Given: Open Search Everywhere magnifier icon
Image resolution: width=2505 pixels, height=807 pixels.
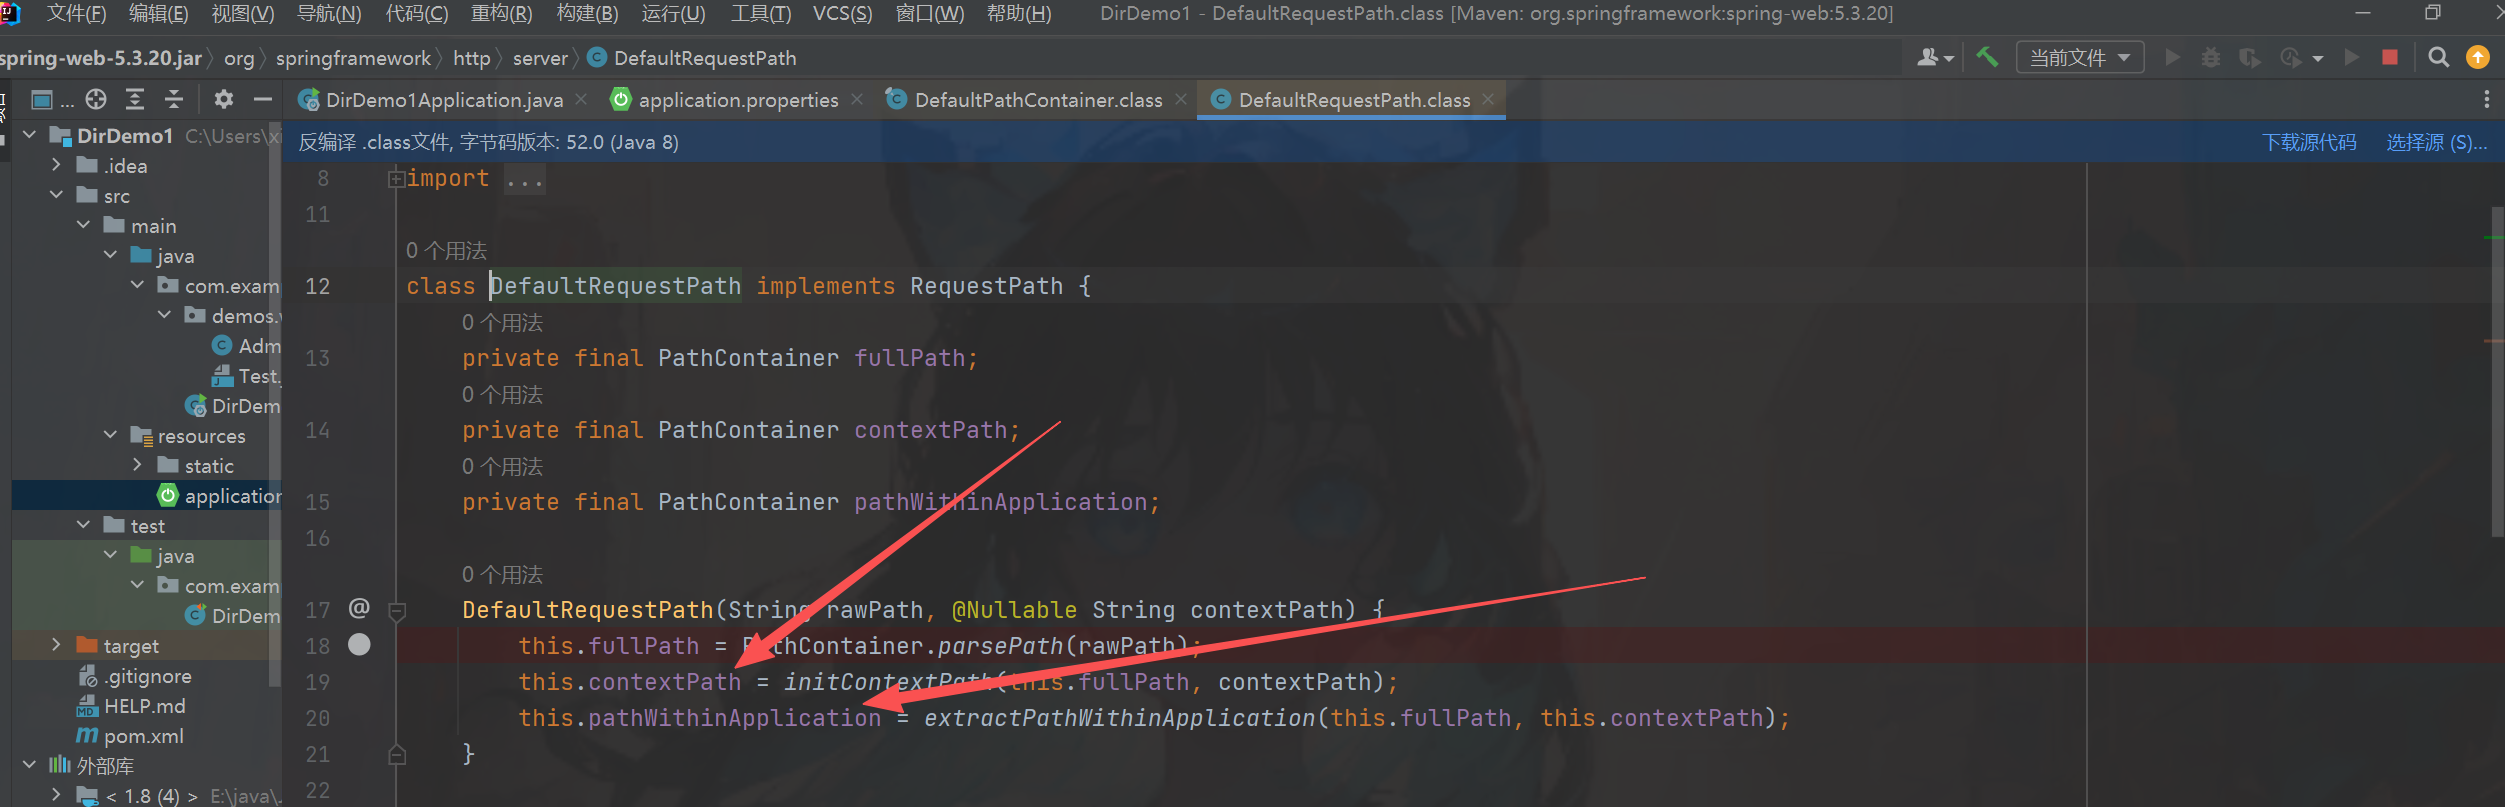Looking at the screenshot, I should [2439, 58].
